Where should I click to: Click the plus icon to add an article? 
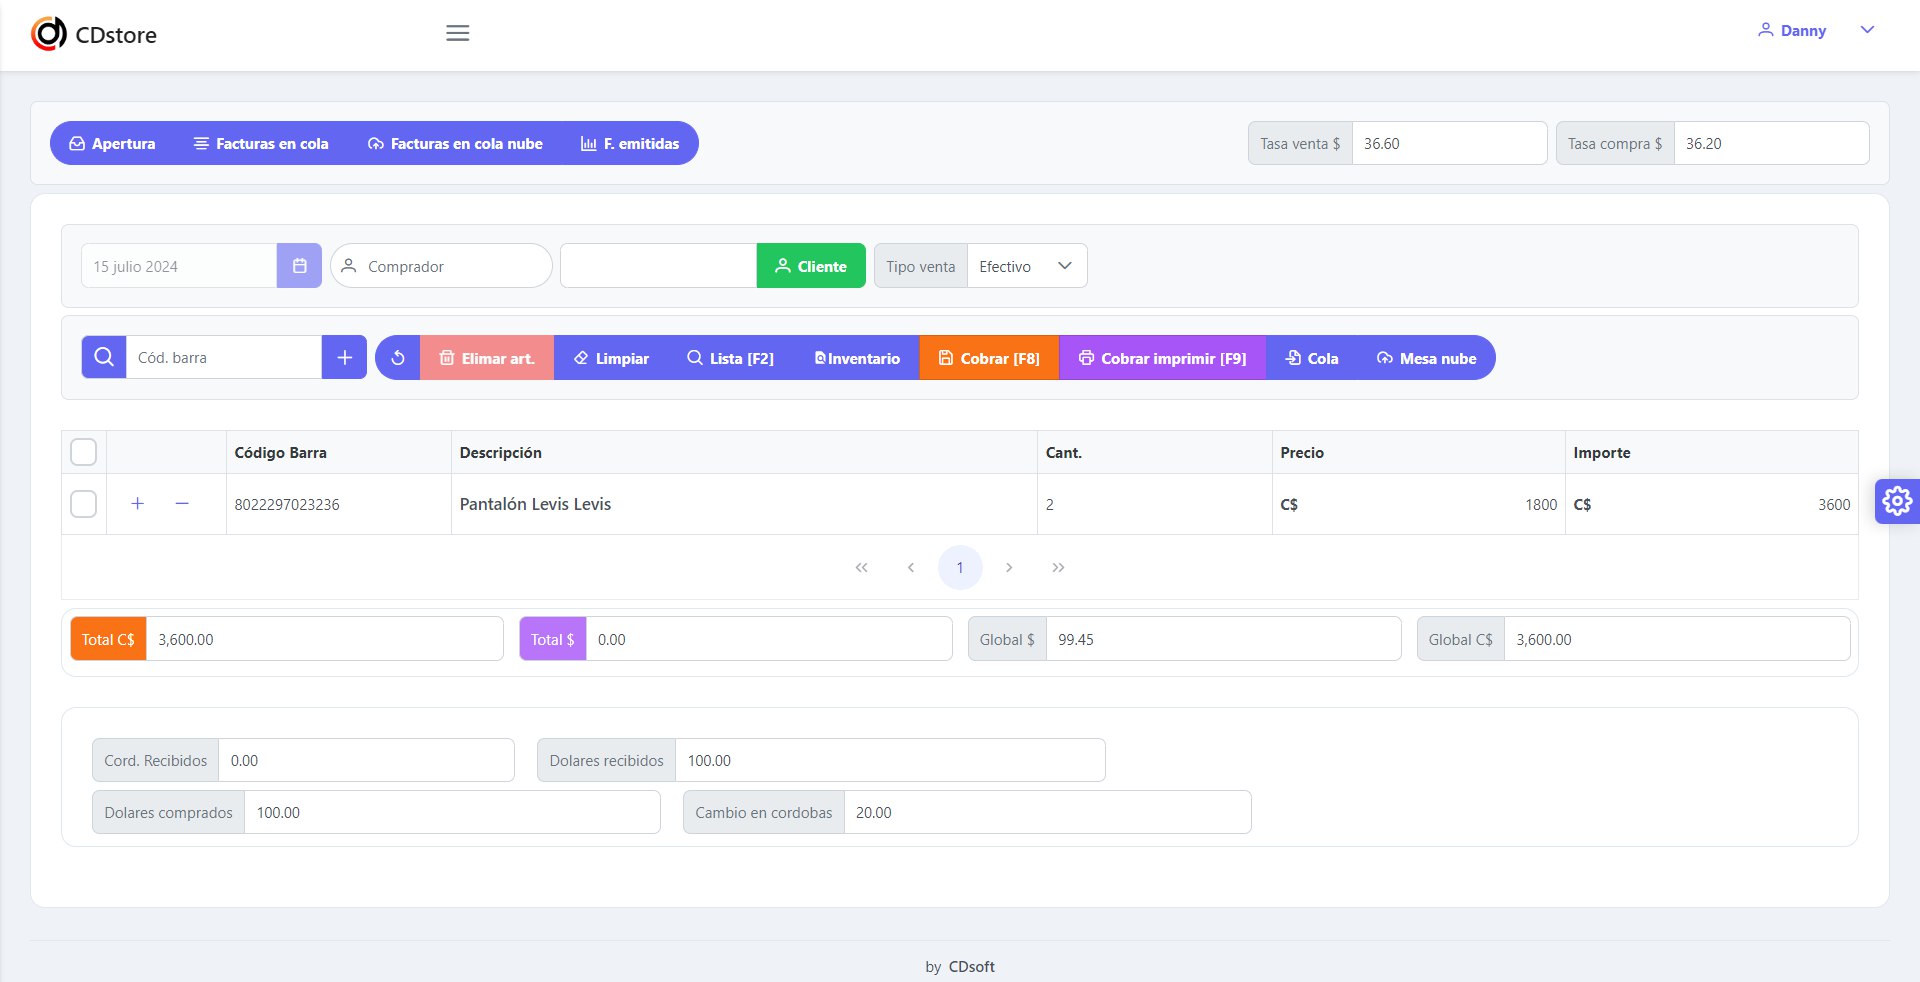(344, 357)
